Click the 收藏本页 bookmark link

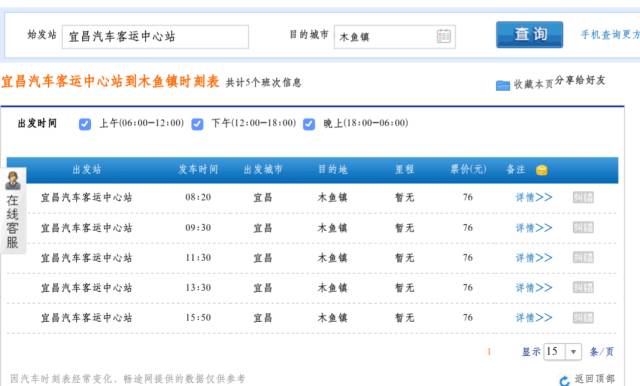point(533,84)
